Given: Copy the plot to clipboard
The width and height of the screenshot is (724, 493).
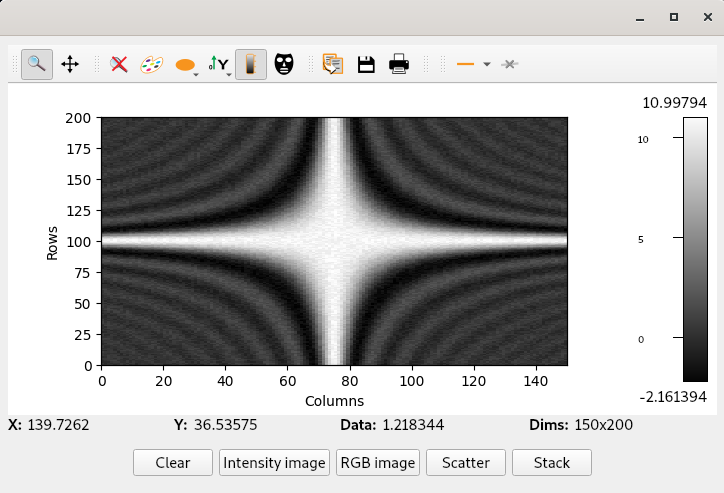Looking at the screenshot, I should 333,64.
